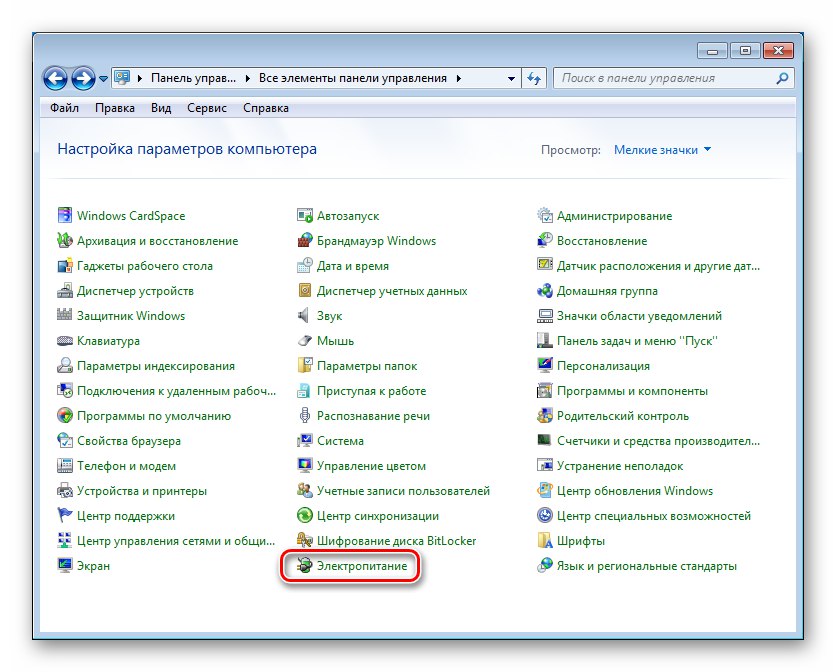Click the Мышь mouse icon
Viewport: 836px width, 672px height.
pos(304,340)
